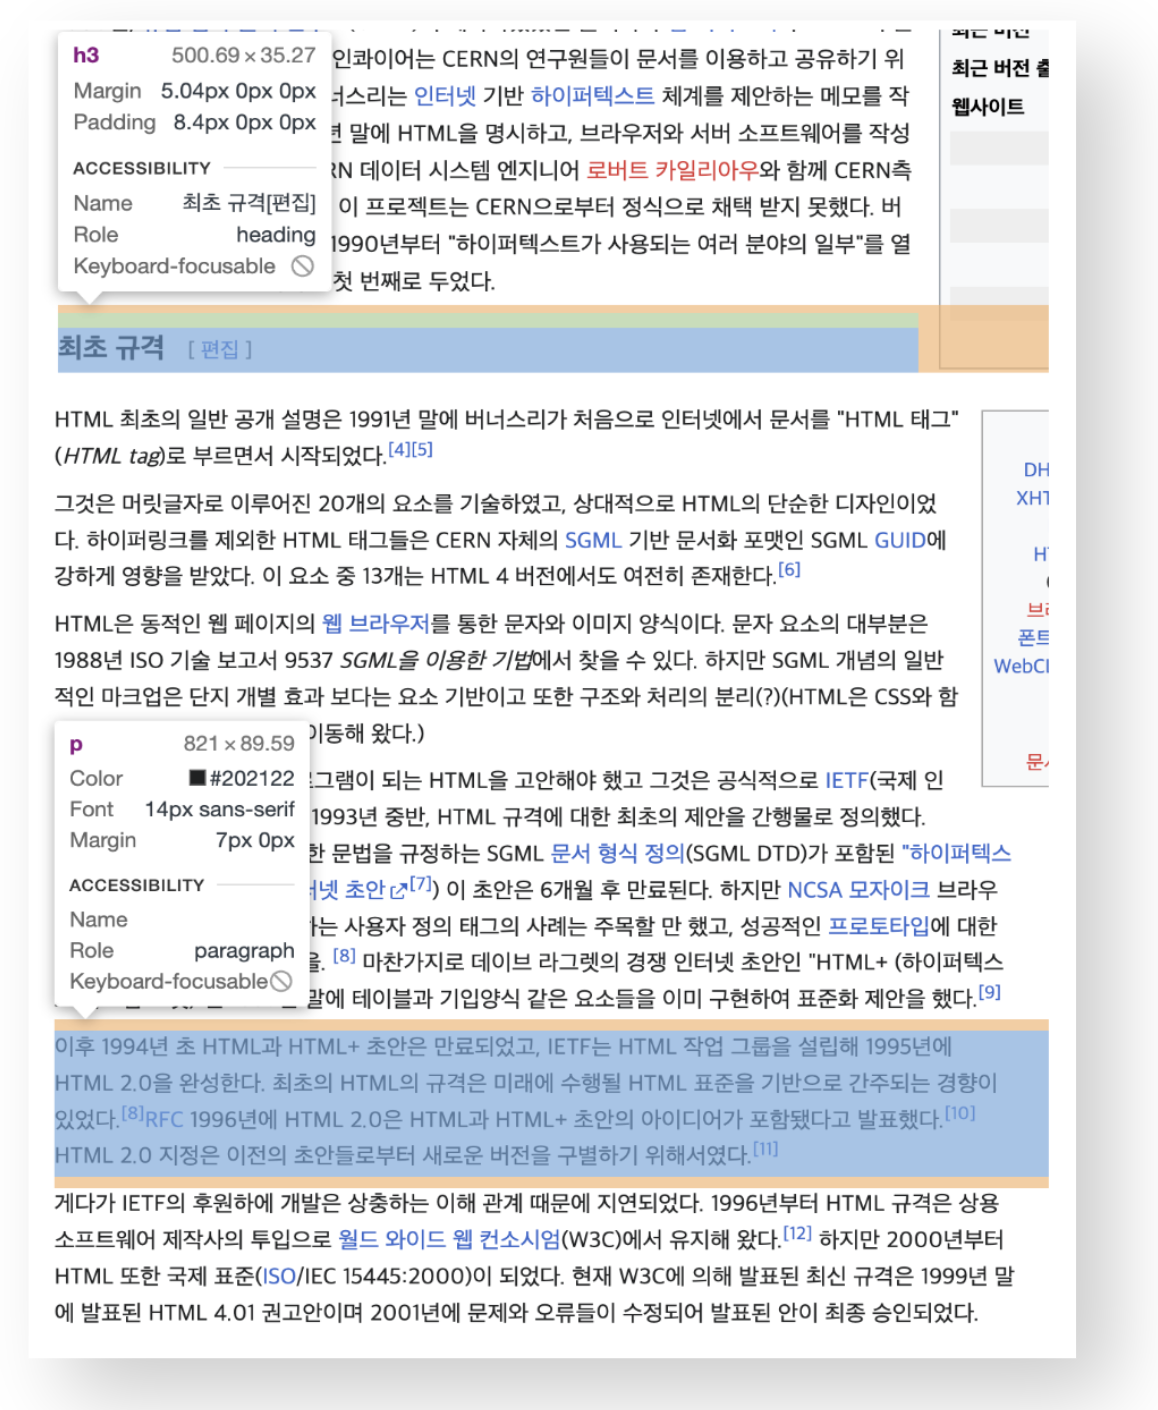Jump to footnote [6]

[x=789, y=569]
